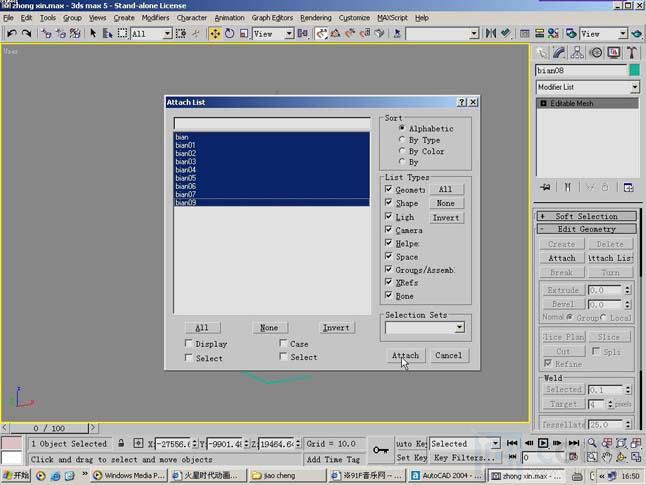Toggle the Bone list type checkbox
646x485 pixels.
(x=389, y=295)
